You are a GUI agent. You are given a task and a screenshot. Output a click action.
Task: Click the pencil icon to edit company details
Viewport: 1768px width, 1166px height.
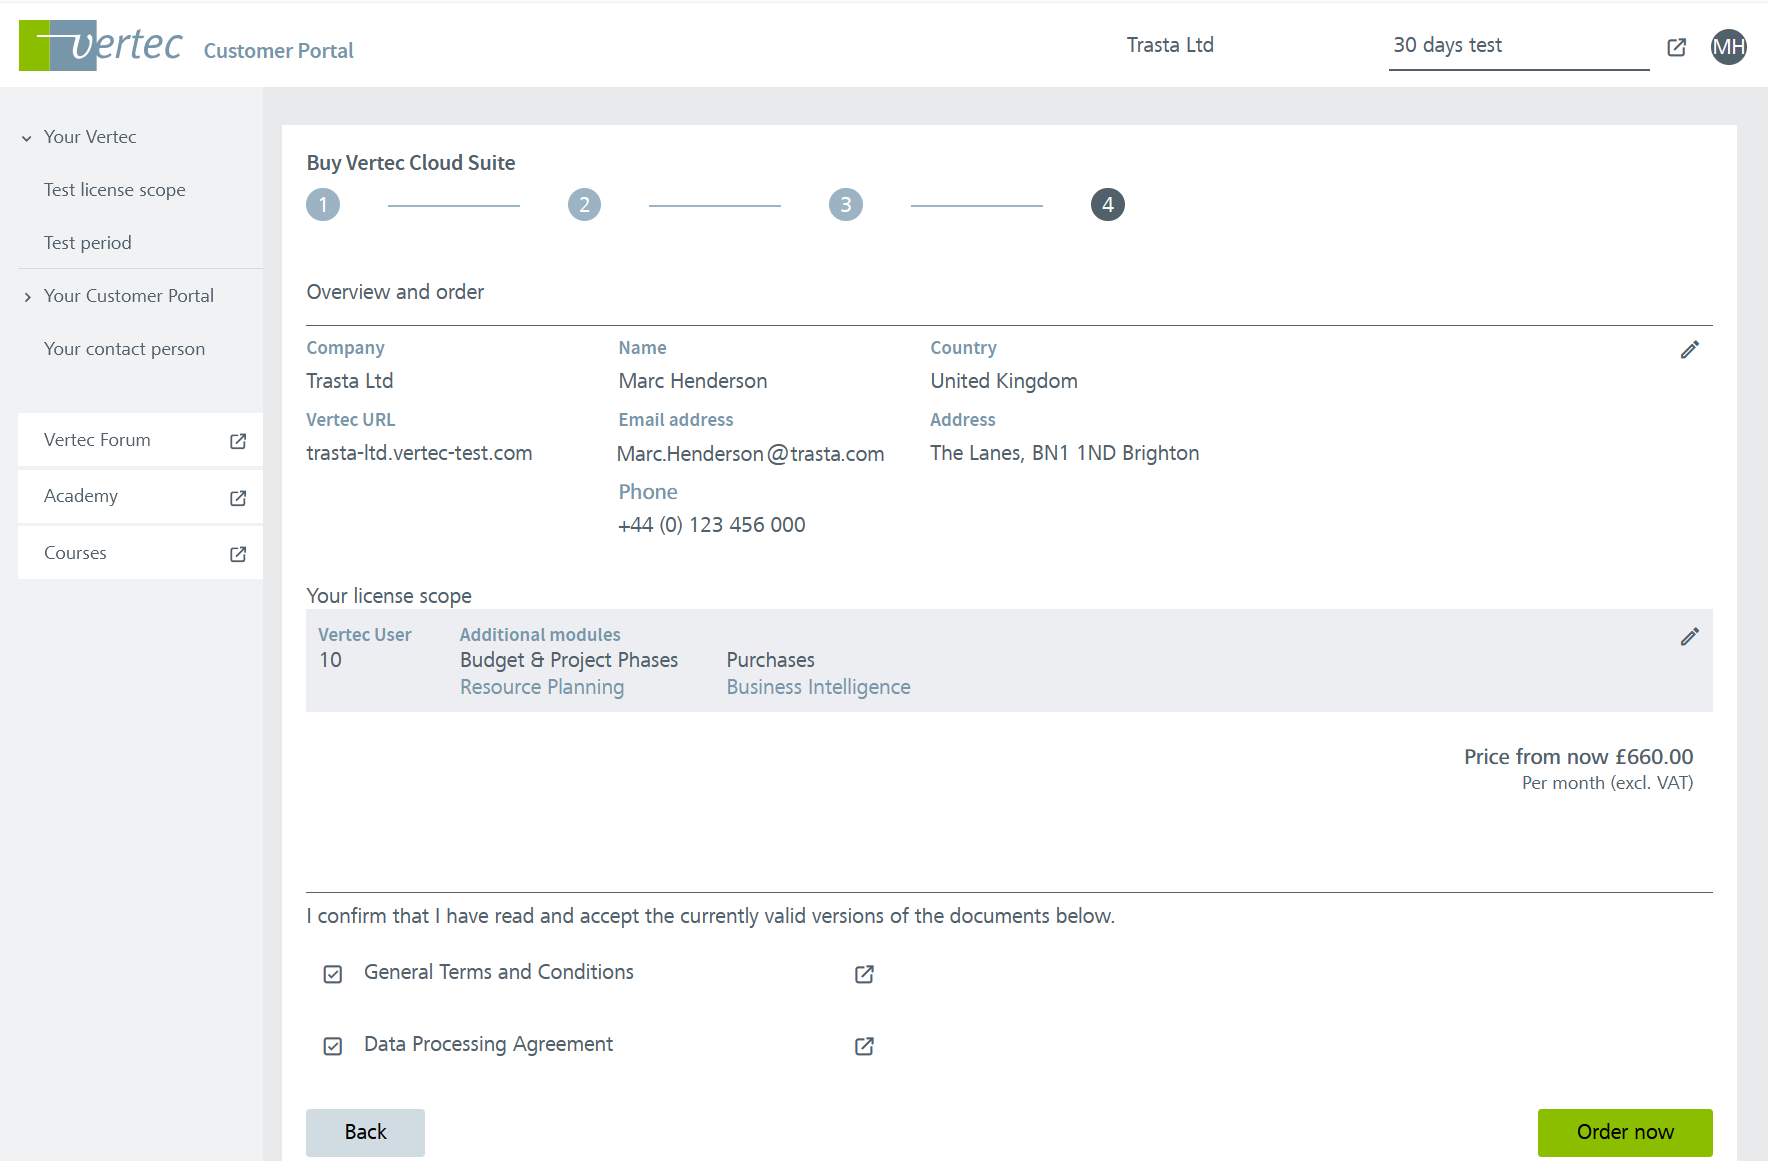click(1689, 350)
